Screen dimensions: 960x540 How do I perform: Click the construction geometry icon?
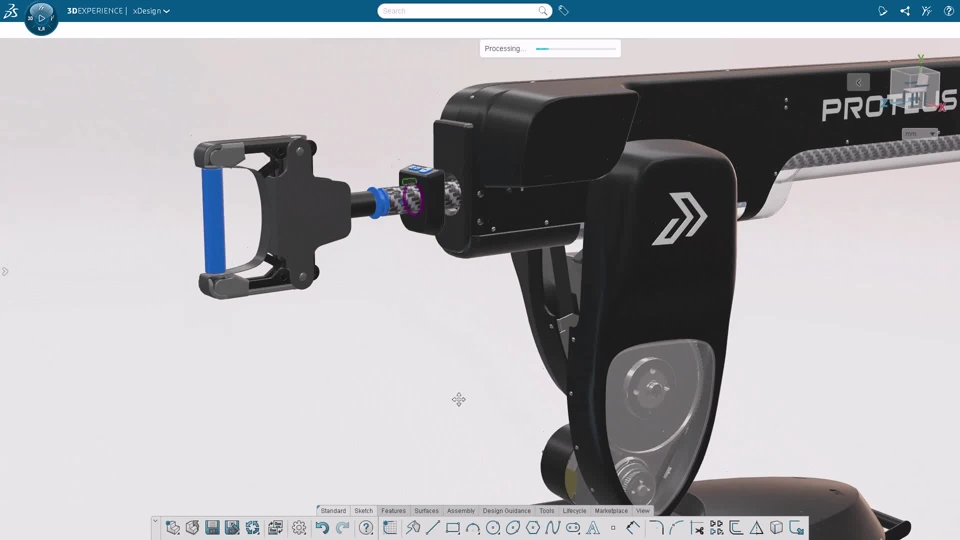(x=633, y=528)
